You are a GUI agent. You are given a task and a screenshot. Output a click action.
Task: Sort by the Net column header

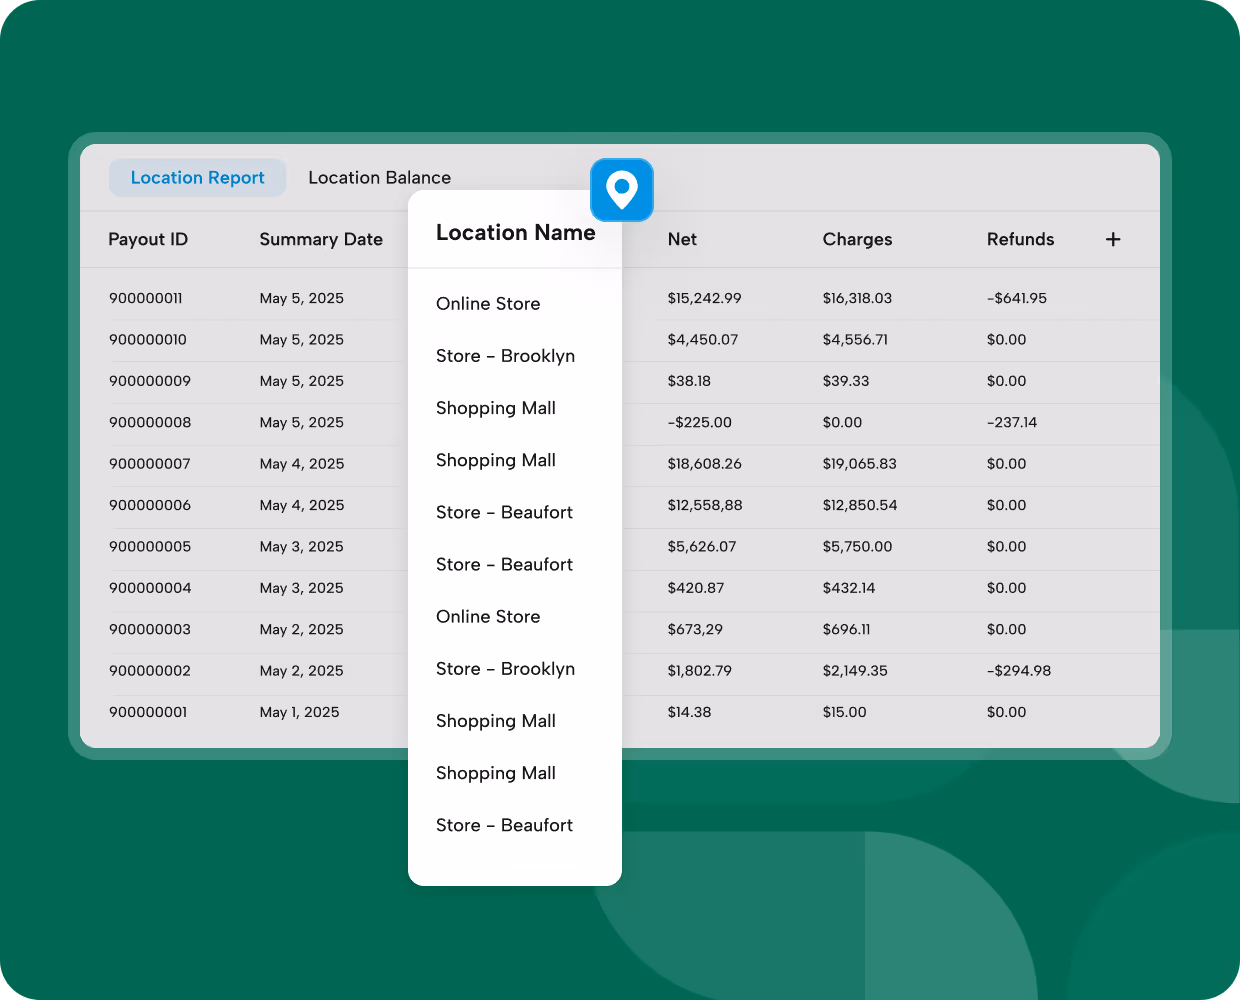[682, 239]
